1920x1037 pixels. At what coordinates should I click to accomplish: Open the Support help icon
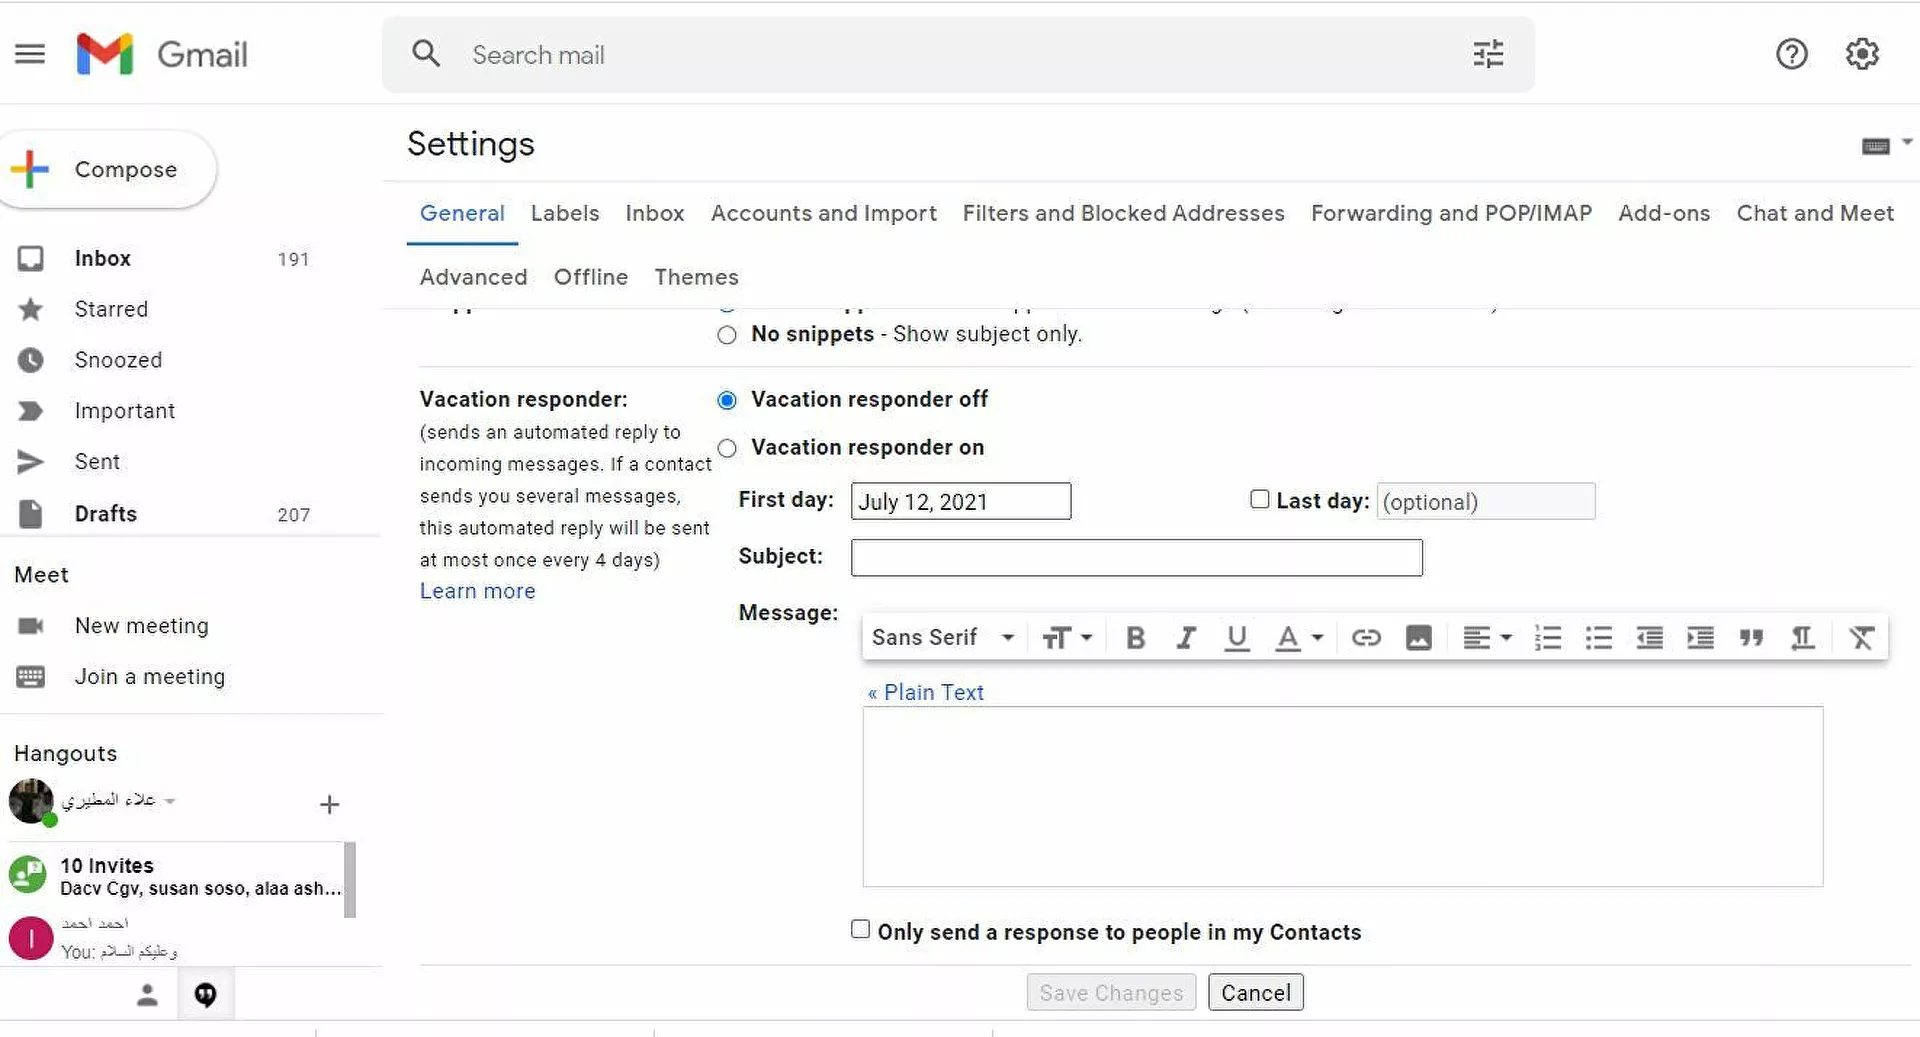1791,54
